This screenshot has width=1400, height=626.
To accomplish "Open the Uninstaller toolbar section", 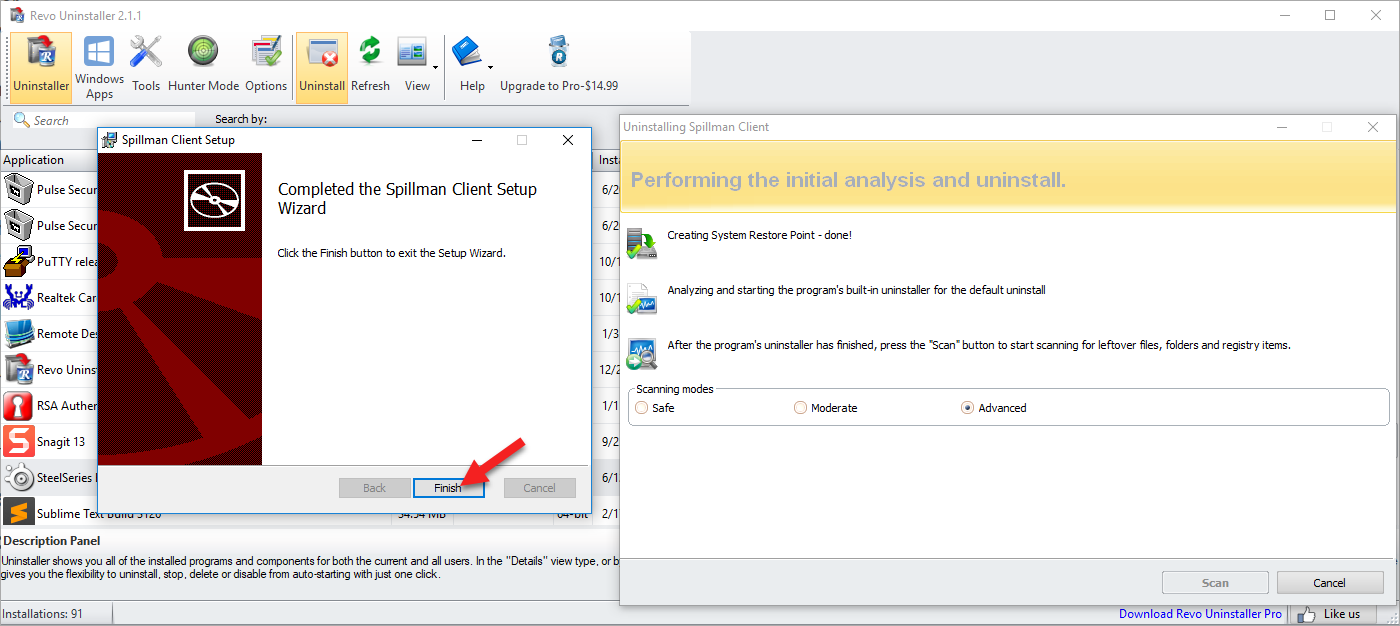I will 41,66.
